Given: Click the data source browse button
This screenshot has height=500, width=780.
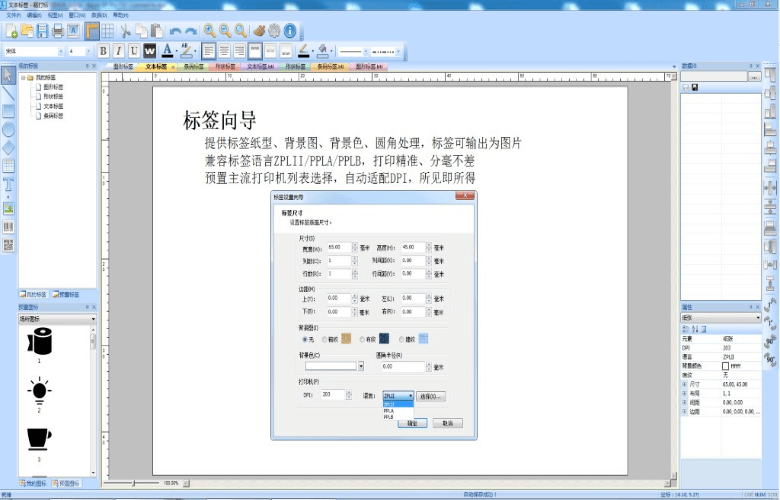Looking at the screenshot, I should point(754,77).
